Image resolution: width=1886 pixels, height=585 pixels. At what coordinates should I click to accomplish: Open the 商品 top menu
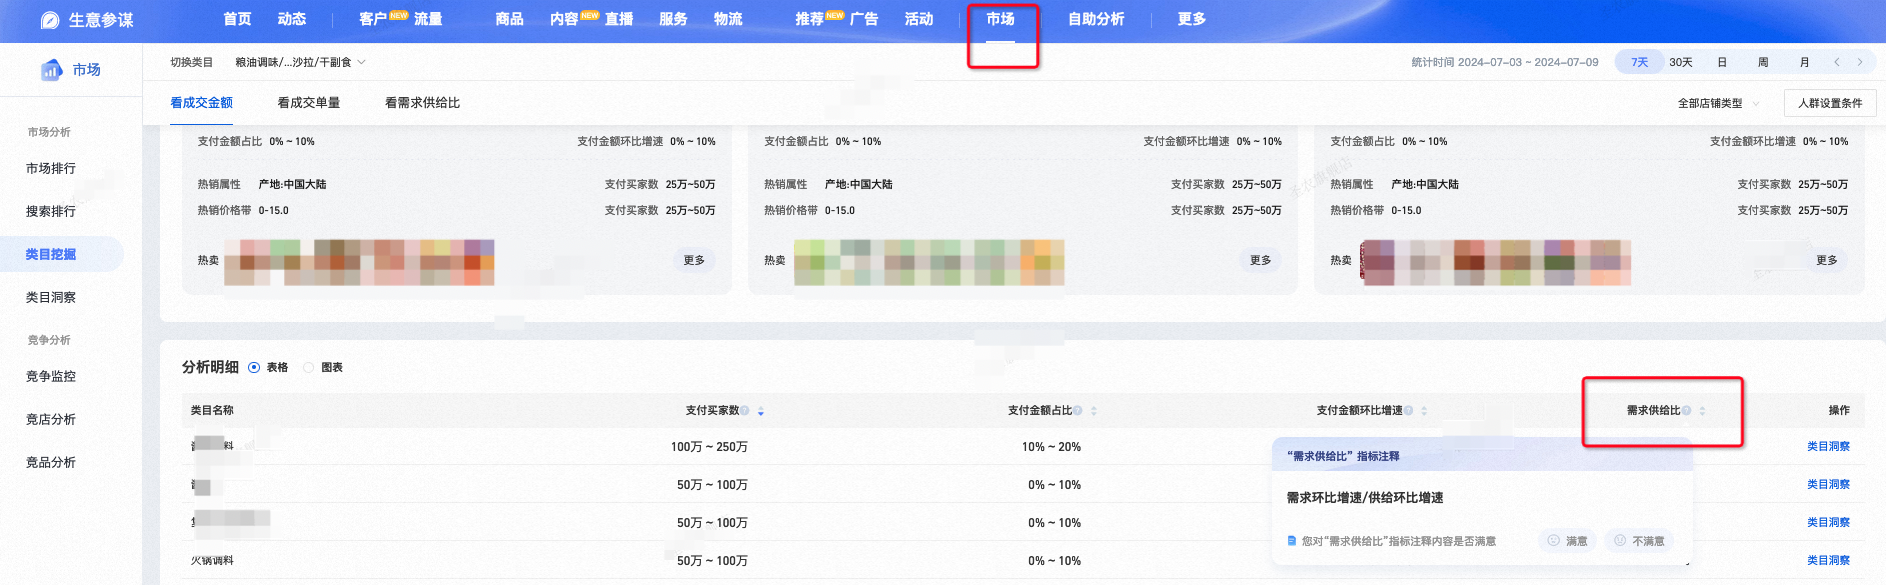[x=509, y=19]
